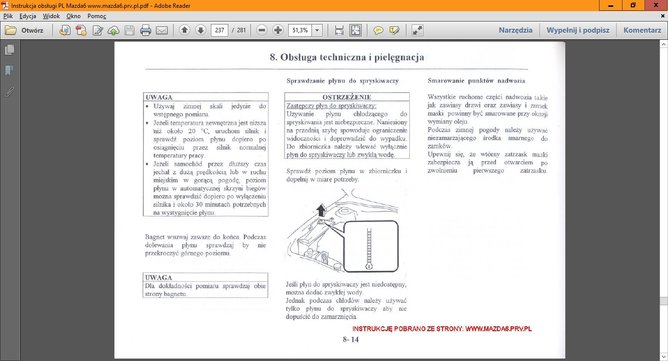Go to previous page with up arrow
Viewport: 668px width, 361px height.
(x=184, y=30)
